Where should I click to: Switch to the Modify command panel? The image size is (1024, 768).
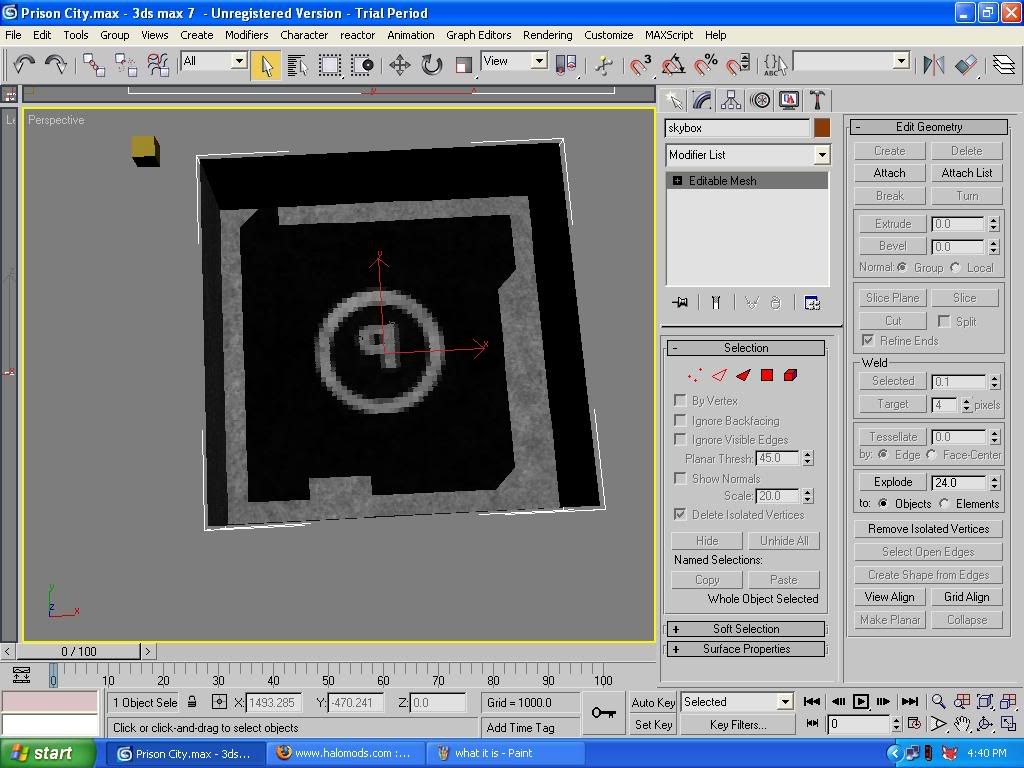pyautogui.click(x=703, y=101)
